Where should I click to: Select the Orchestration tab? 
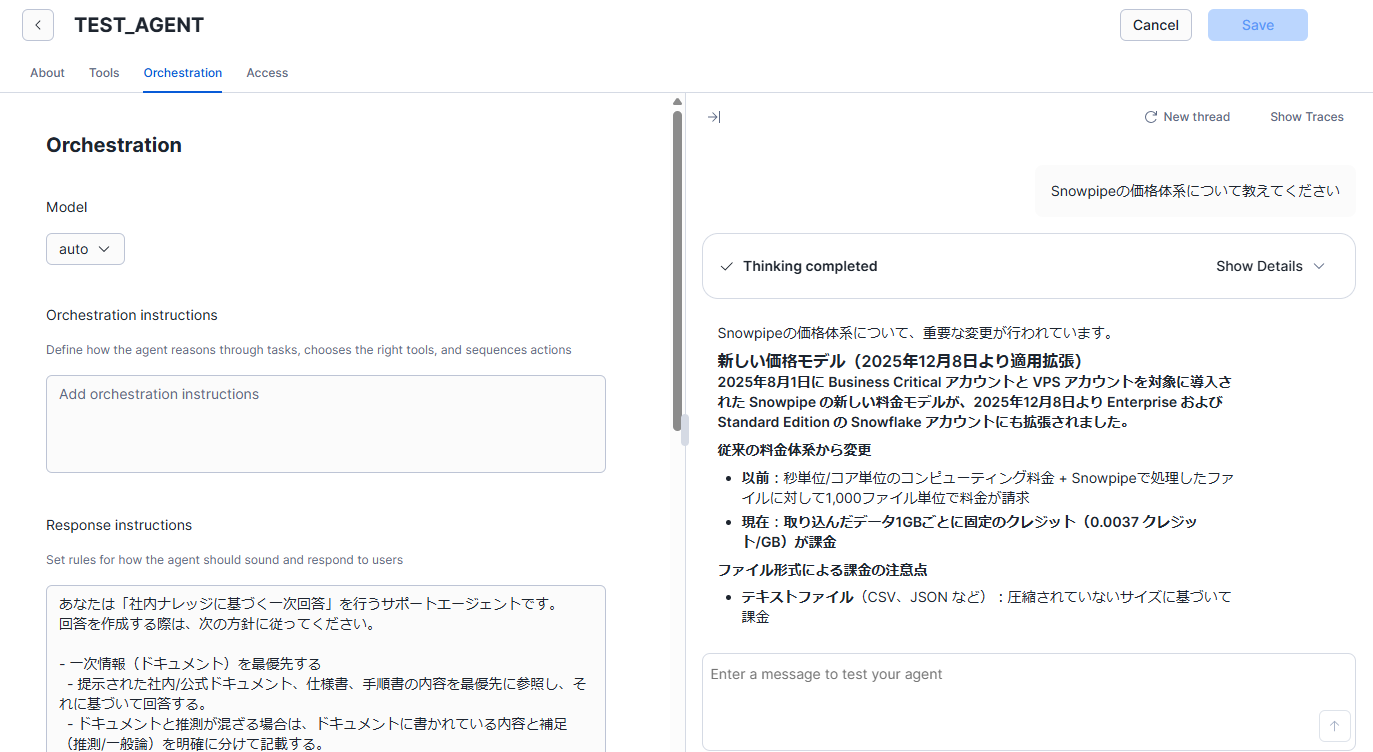click(183, 73)
